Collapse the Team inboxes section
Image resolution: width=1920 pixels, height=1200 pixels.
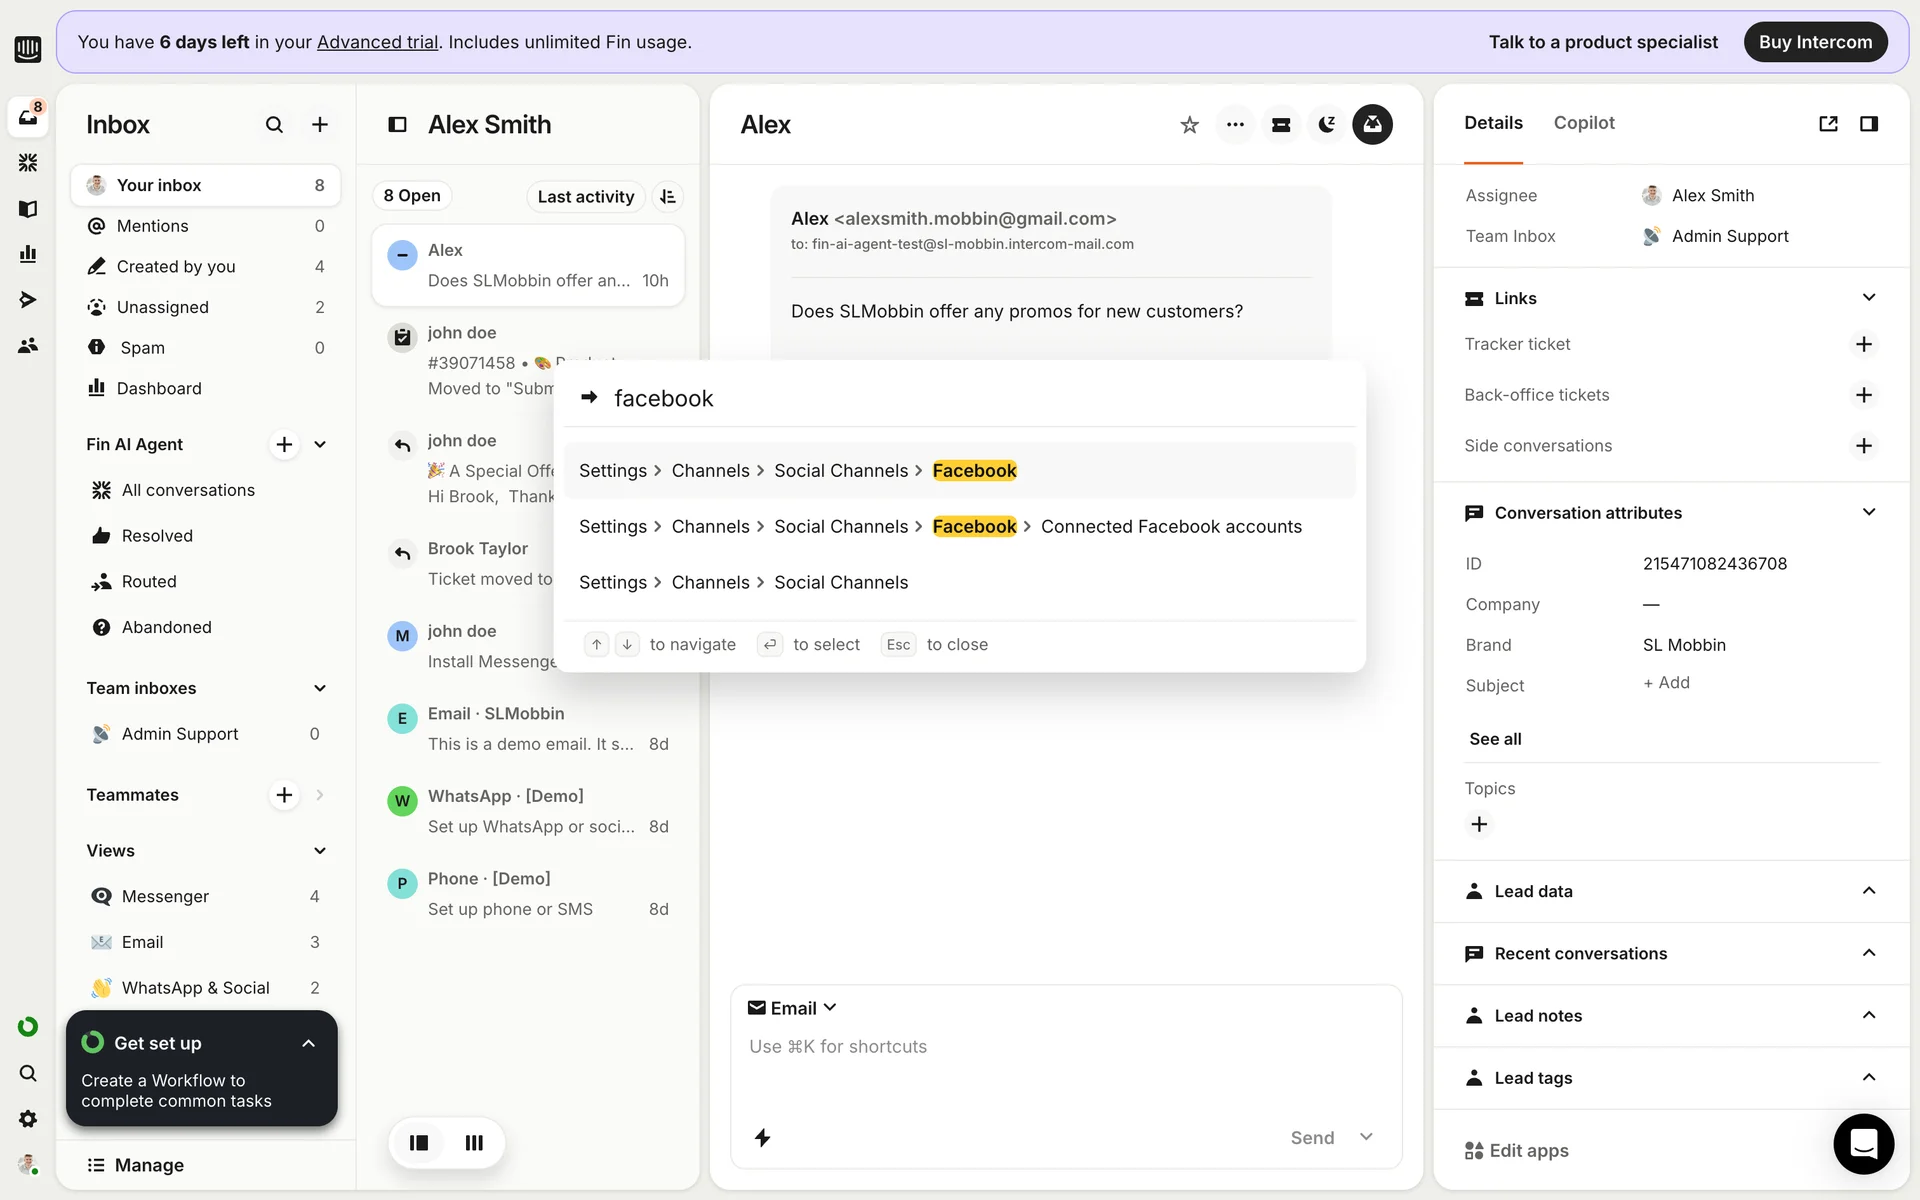click(x=320, y=688)
